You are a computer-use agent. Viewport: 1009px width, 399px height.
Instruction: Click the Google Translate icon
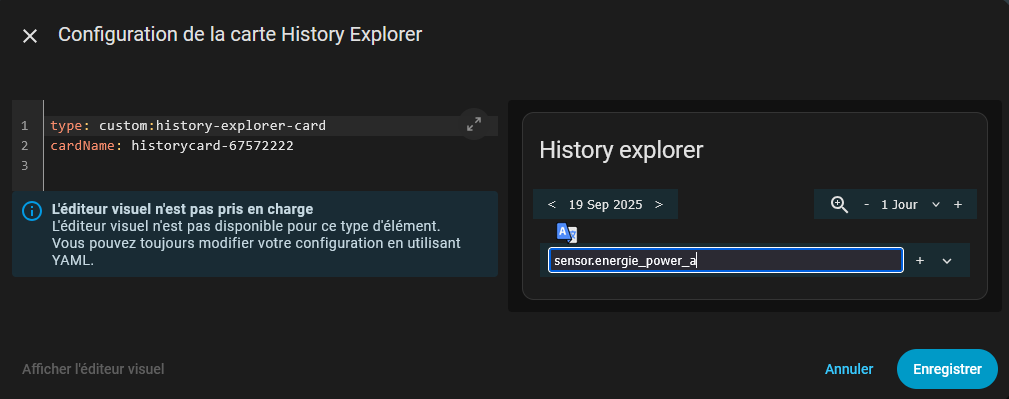point(566,233)
